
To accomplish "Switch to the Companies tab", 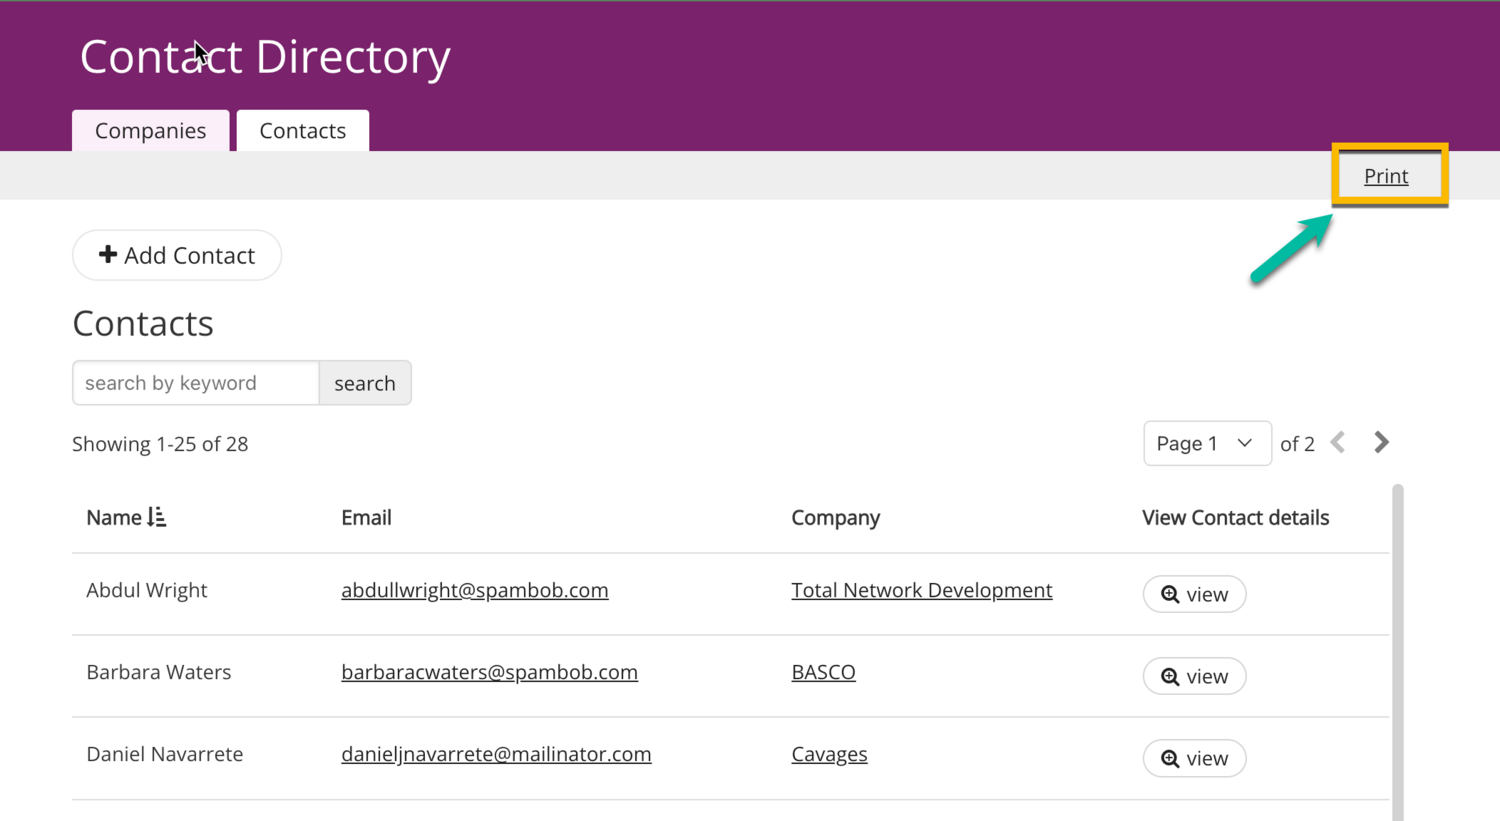I will (x=150, y=131).
